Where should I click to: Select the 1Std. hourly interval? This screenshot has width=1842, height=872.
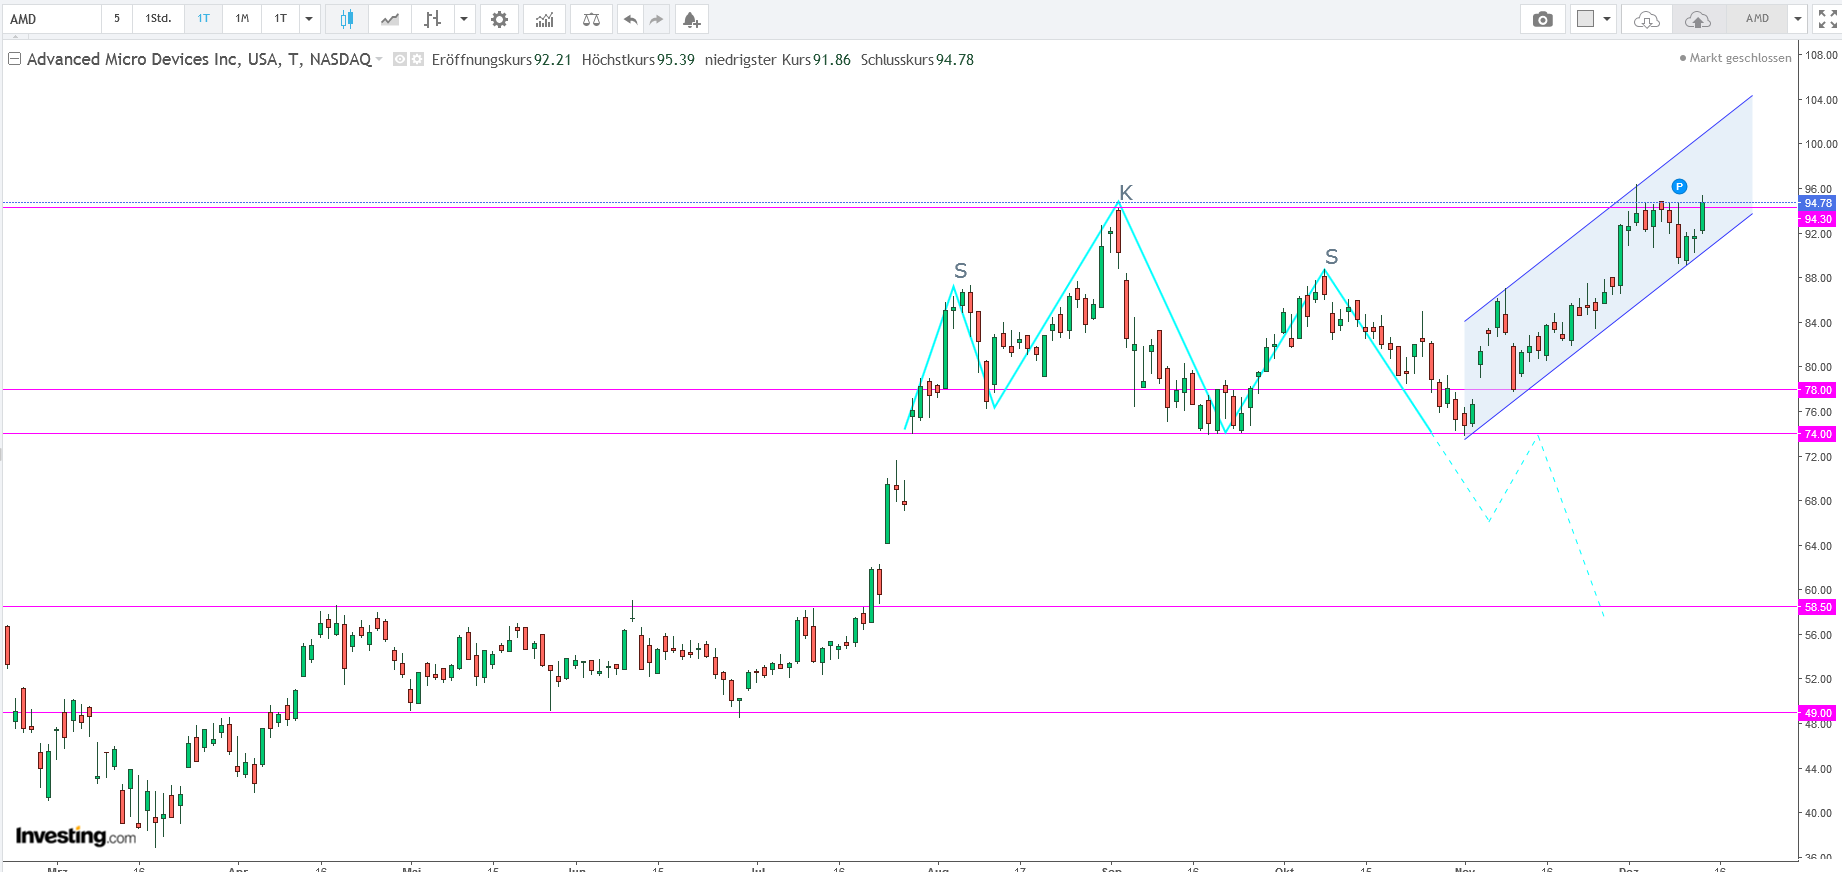click(158, 19)
